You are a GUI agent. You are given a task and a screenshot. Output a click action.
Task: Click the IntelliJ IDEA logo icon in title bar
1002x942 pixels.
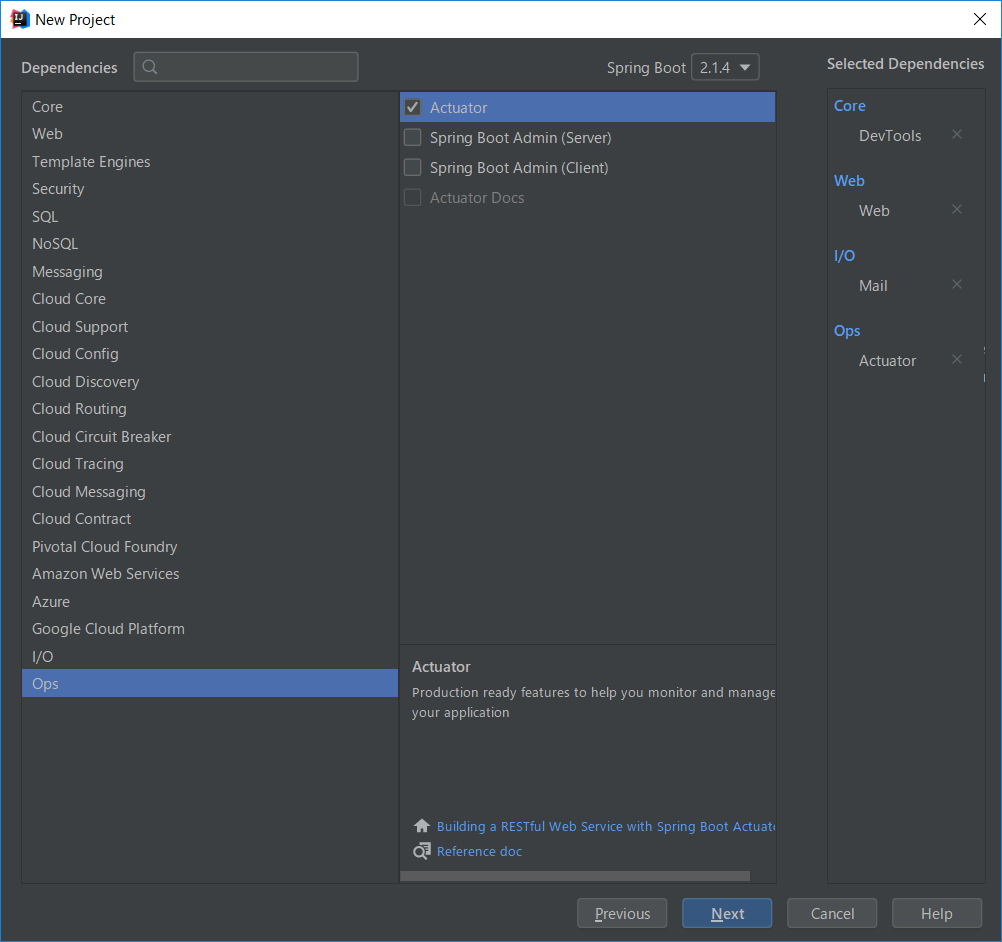[20, 19]
